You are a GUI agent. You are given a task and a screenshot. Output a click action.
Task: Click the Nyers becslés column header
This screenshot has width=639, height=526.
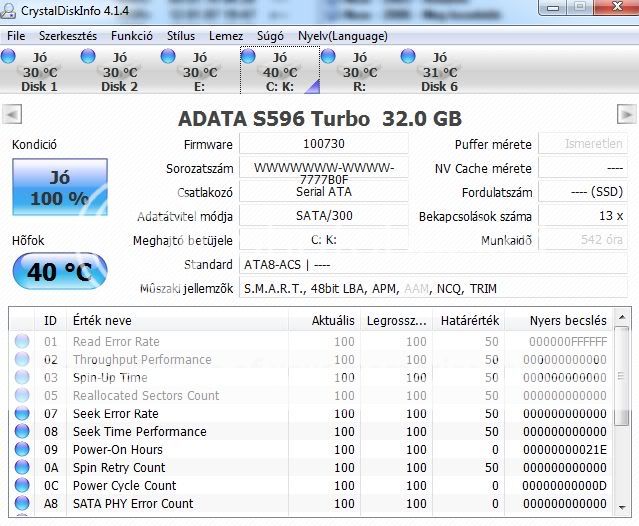tap(568, 321)
